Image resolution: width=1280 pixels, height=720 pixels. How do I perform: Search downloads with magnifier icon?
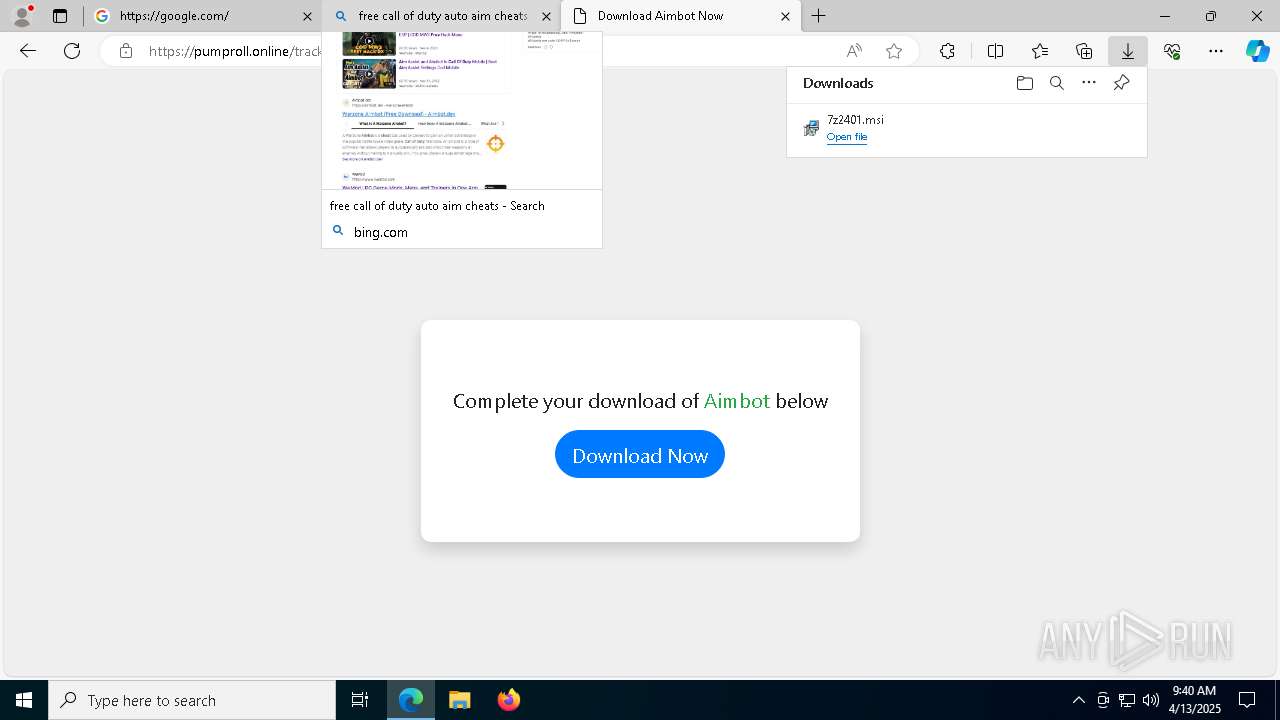pos(1057,83)
